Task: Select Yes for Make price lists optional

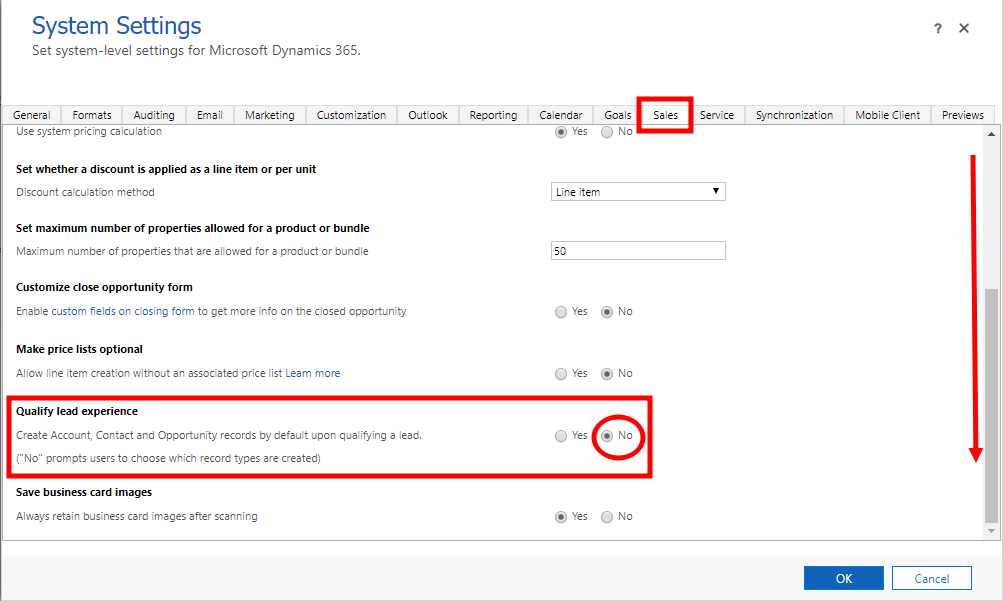Action: [561, 374]
